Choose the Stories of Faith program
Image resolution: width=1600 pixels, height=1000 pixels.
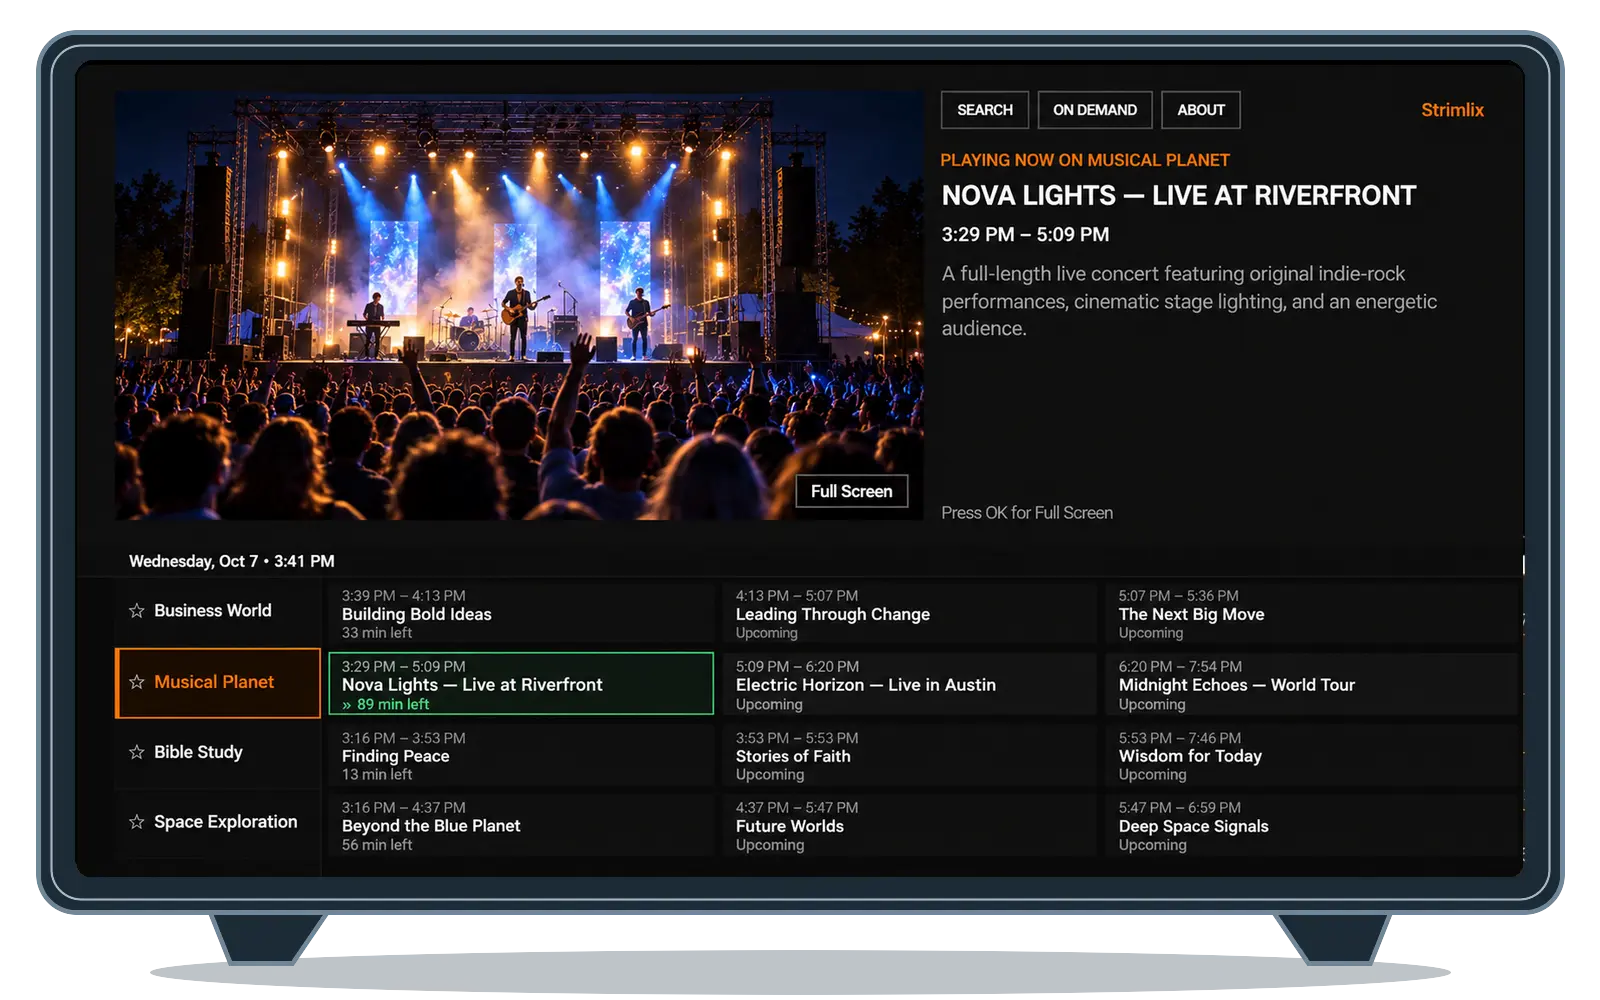tap(909, 755)
